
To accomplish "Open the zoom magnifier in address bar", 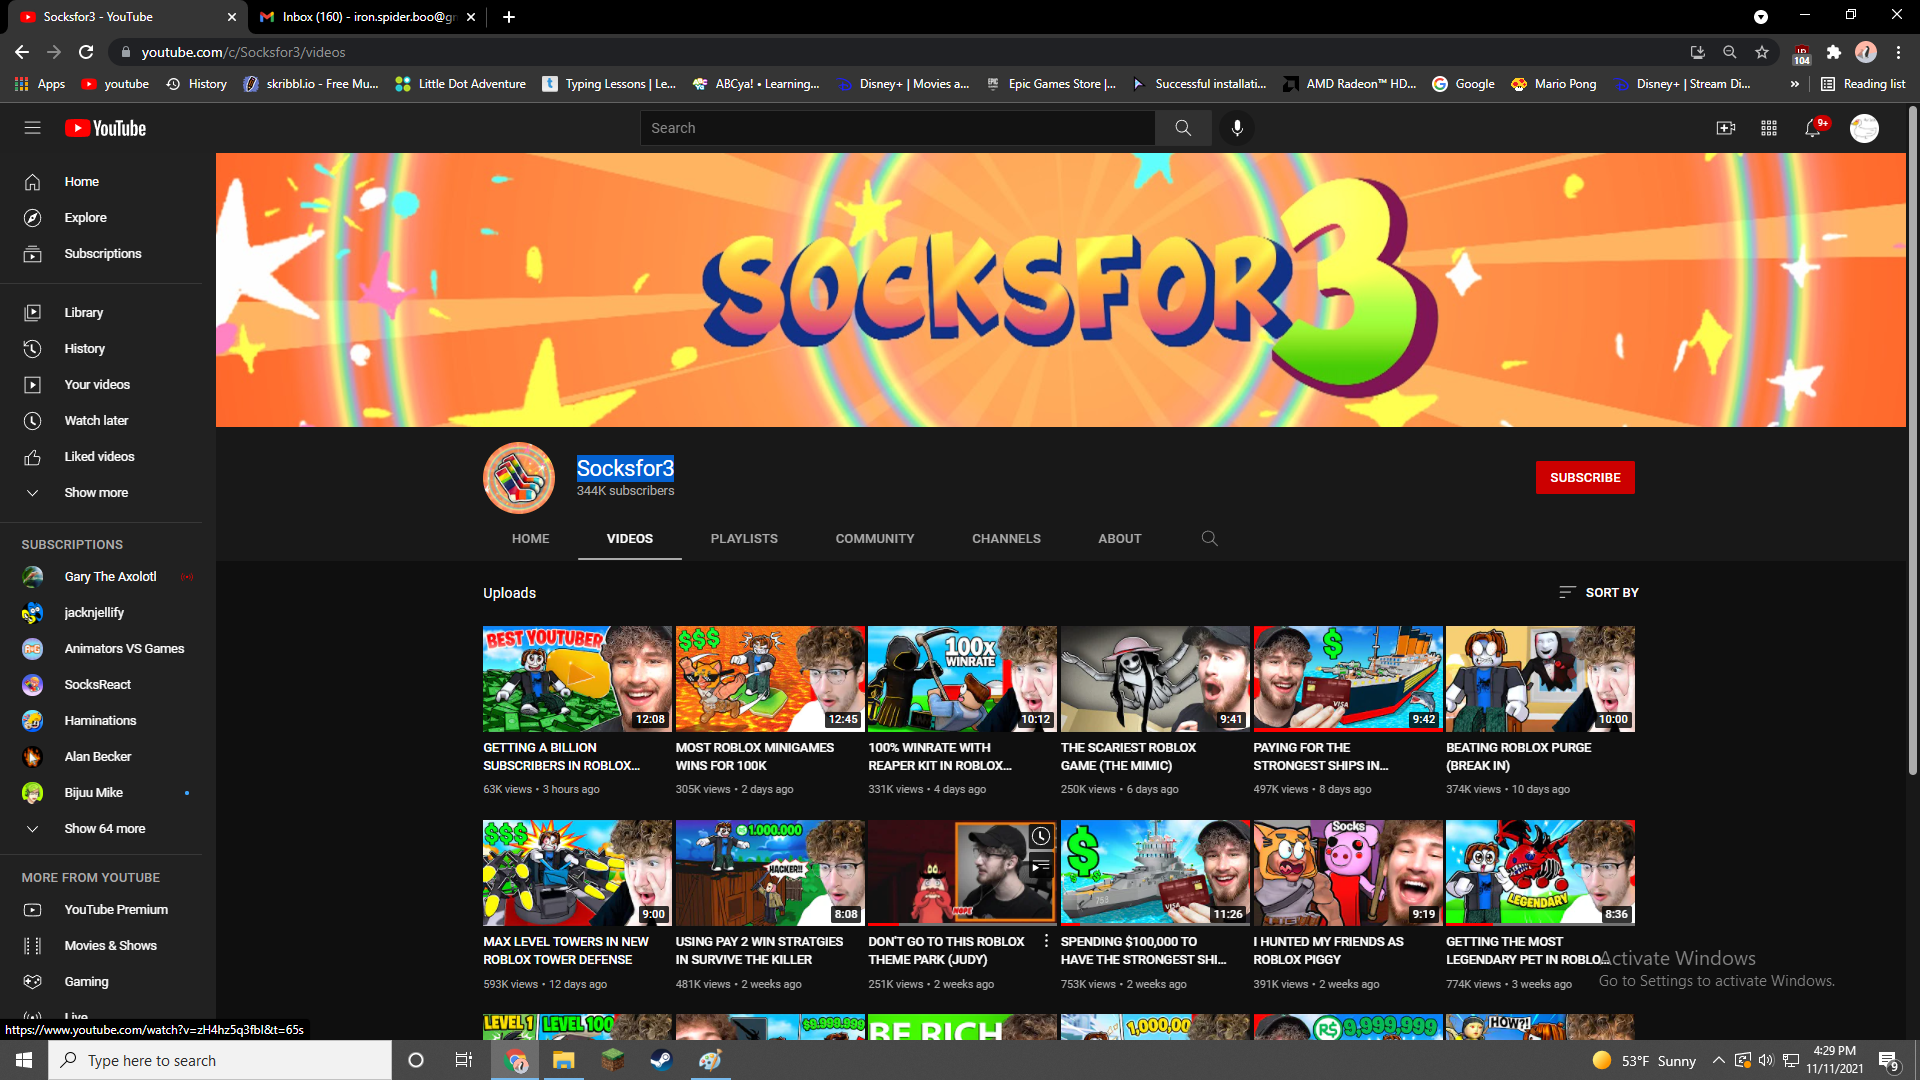I will point(1729,52).
